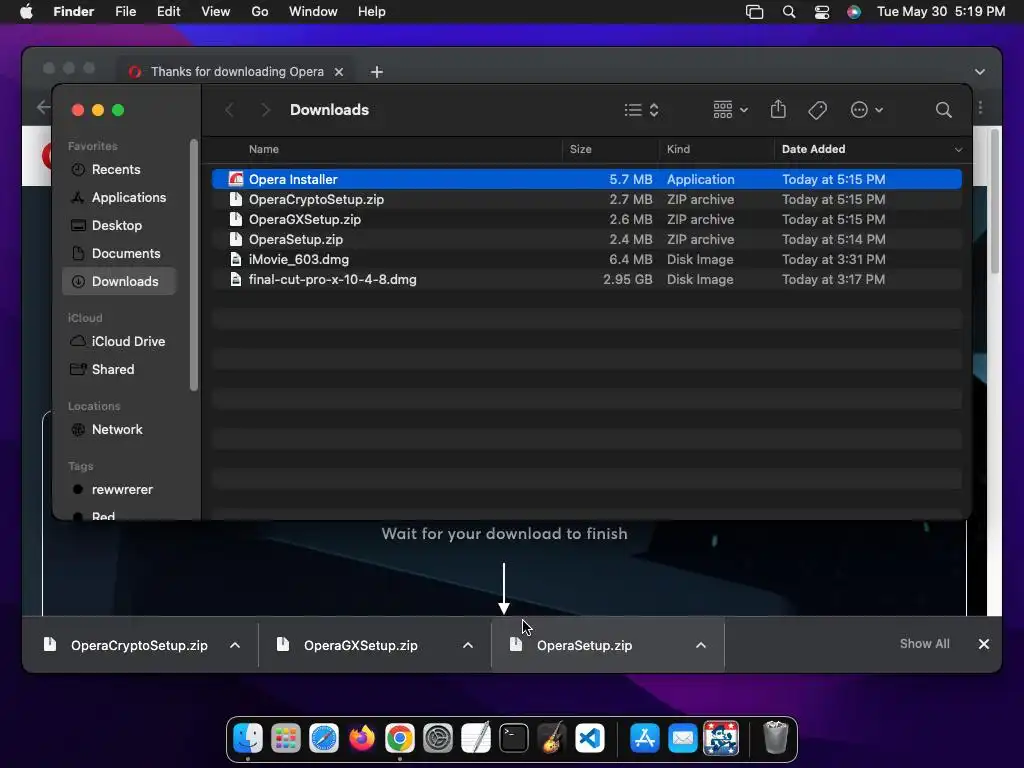The image size is (1024, 768).
Task: Sort by the Name column header
Action: coord(263,149)
